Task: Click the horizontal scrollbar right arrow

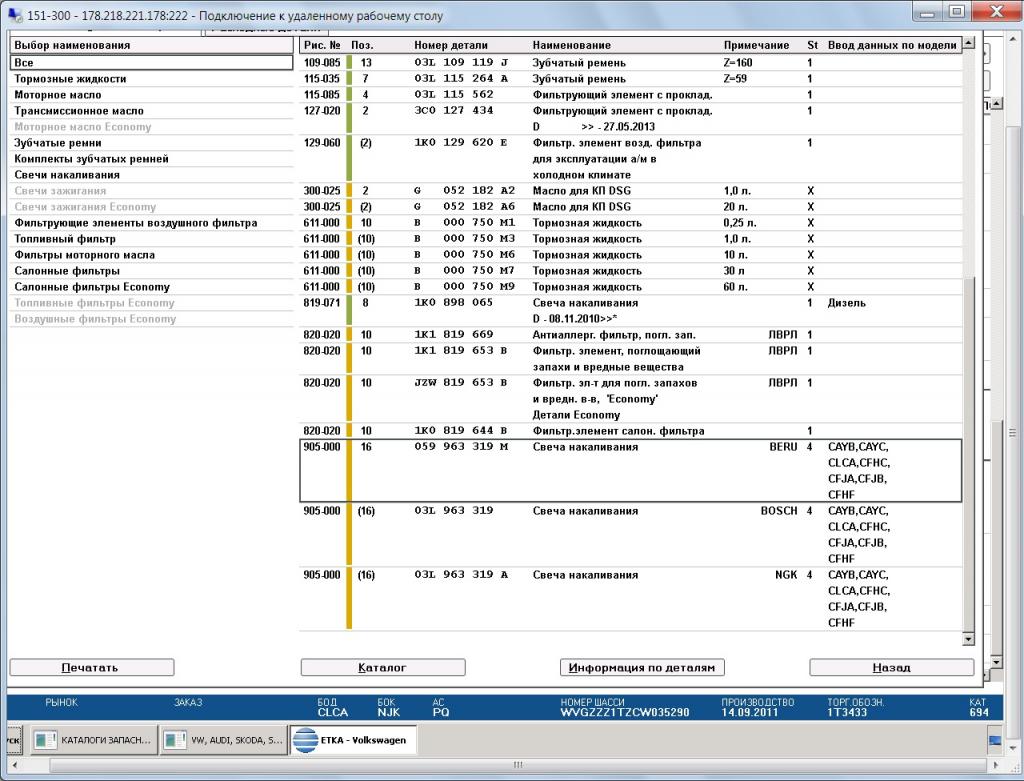Action: 996,765
